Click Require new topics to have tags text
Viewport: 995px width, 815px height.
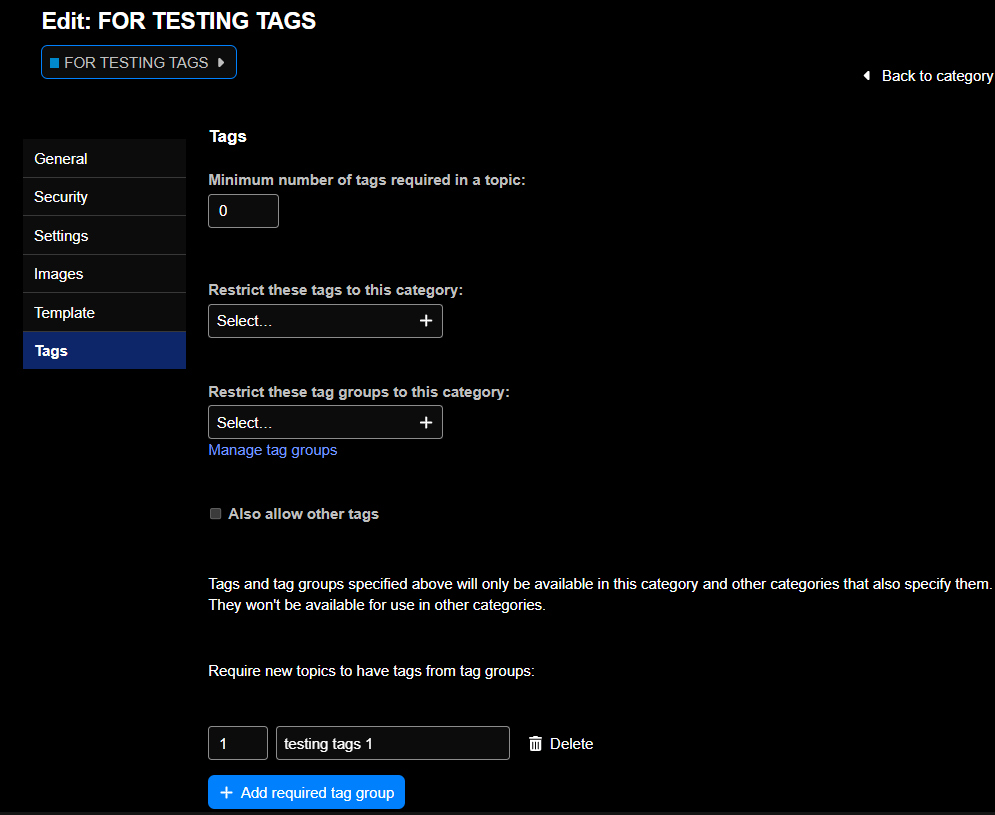point(371,671)
